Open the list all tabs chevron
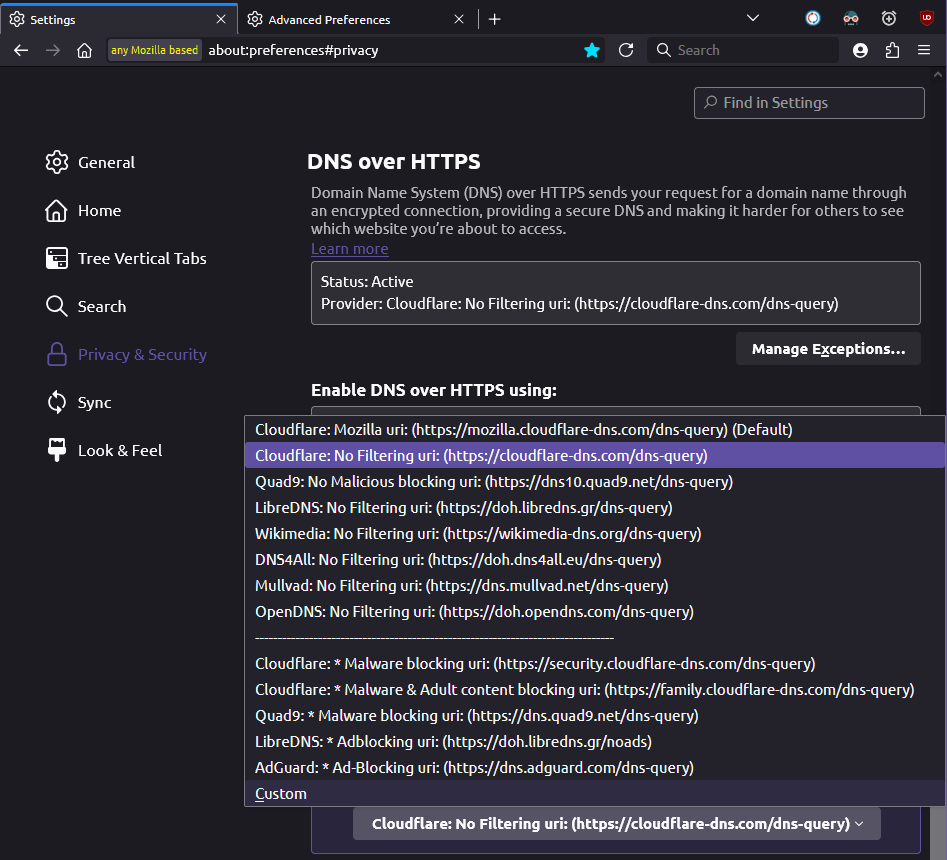 click(753, 19)
